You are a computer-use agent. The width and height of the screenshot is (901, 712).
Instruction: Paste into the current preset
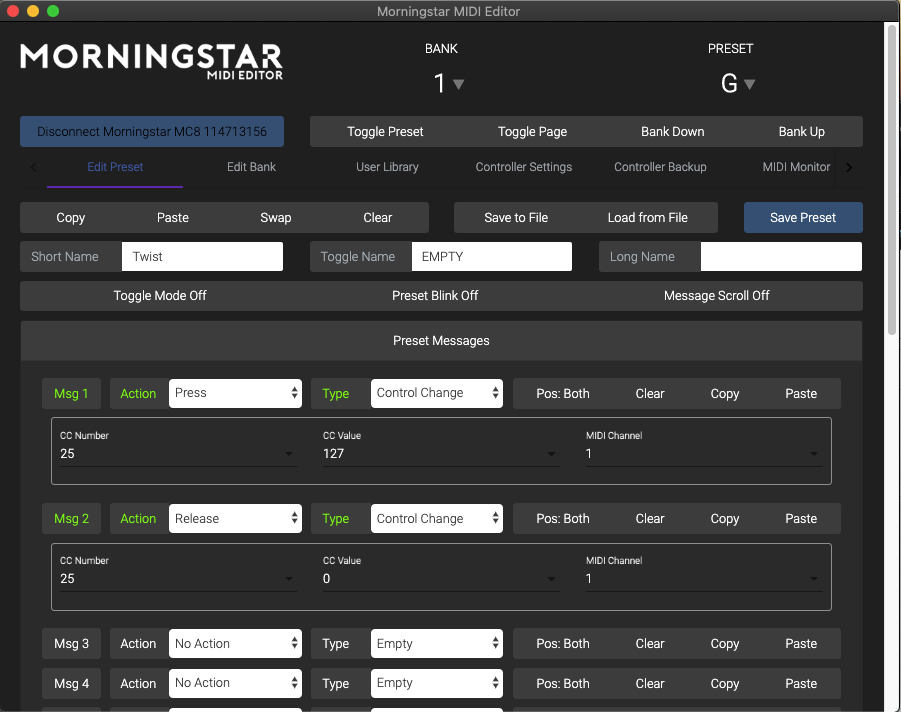click(172, 218)
